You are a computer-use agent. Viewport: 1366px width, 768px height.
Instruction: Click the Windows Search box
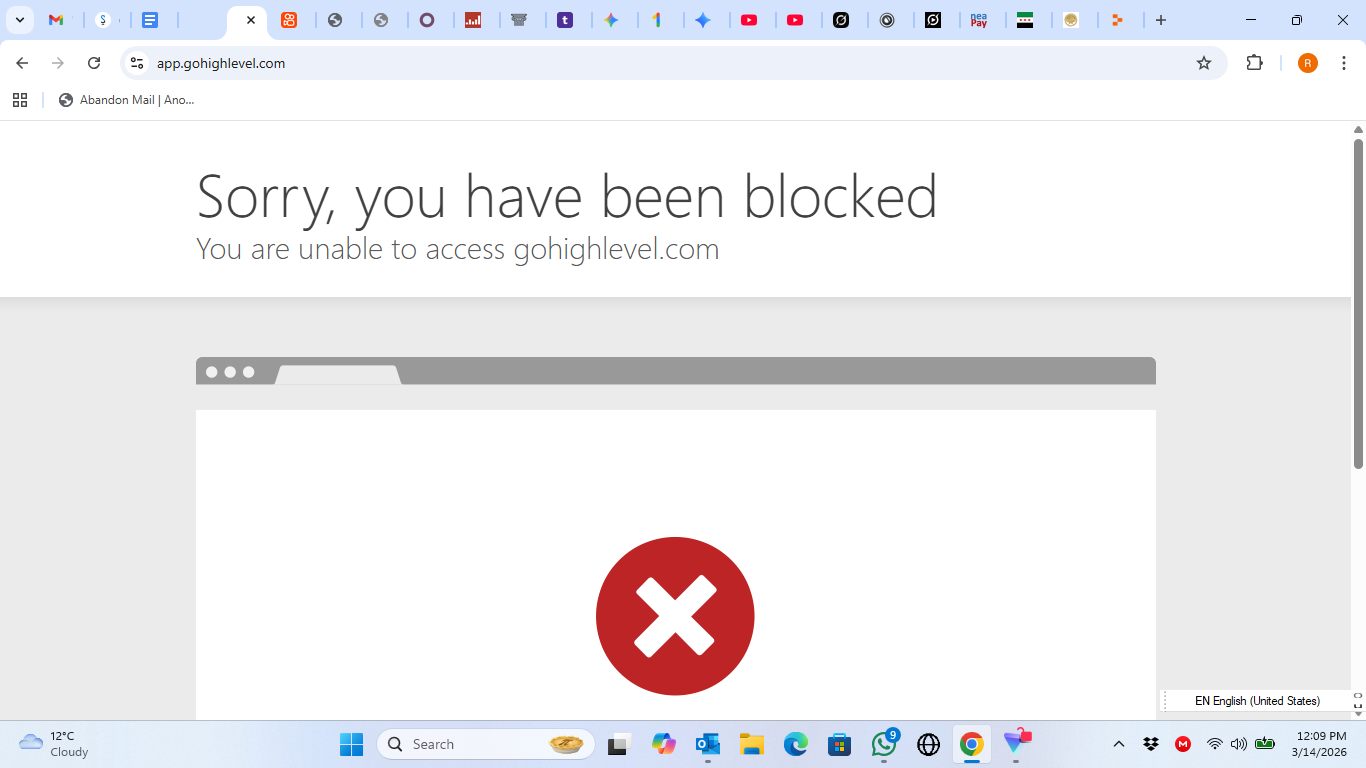(x=486, y=744)
